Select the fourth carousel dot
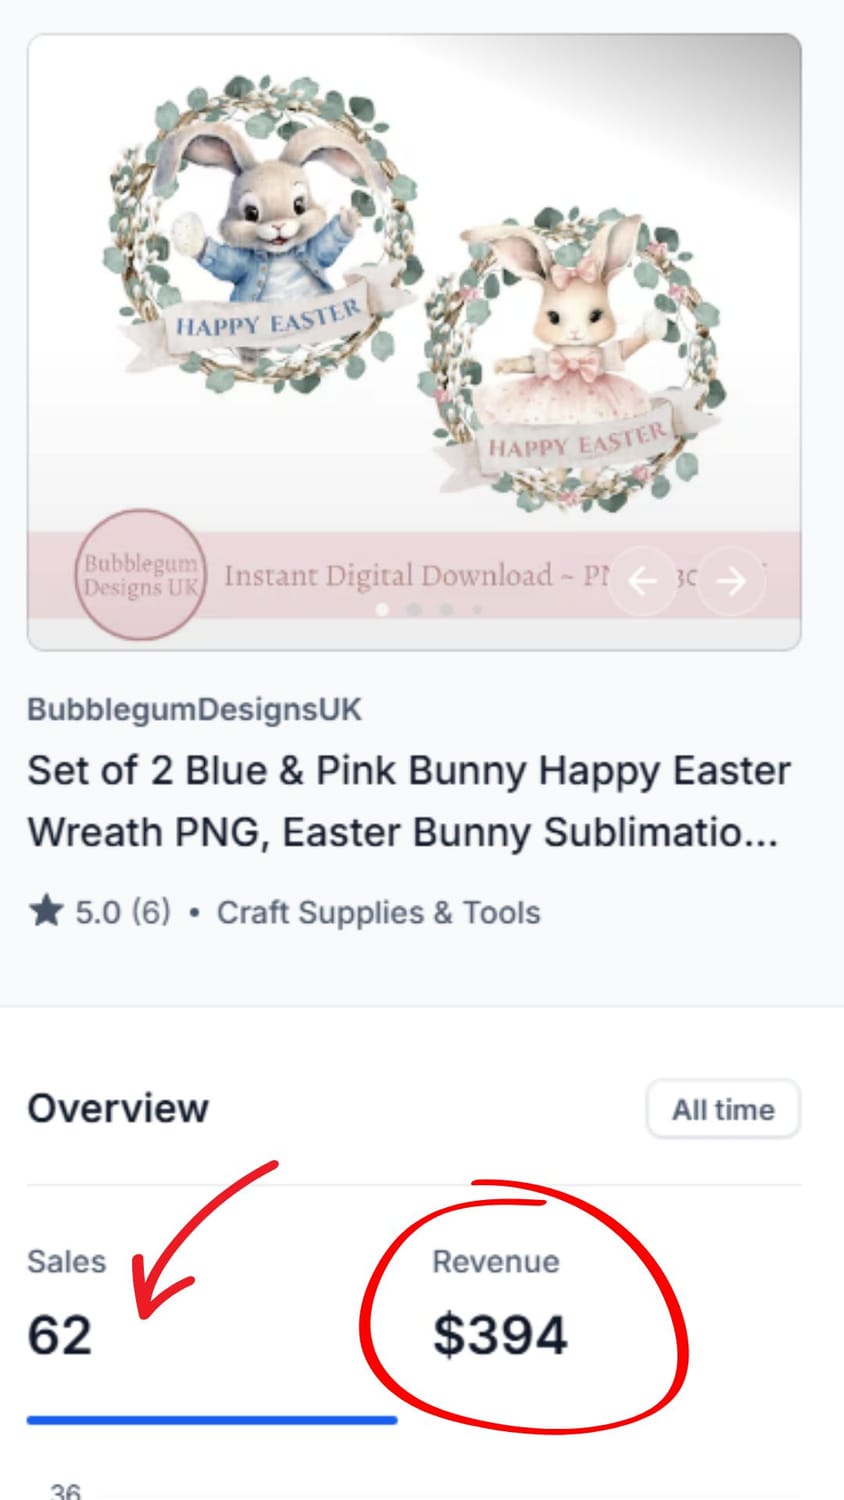The image size is (844, 1500). point(477,609)
